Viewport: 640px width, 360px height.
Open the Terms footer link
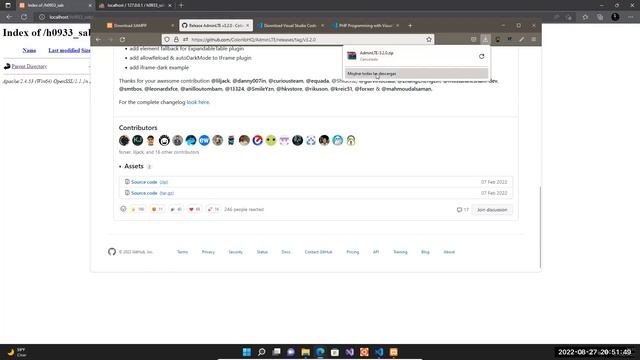click(x=182, y=252)
